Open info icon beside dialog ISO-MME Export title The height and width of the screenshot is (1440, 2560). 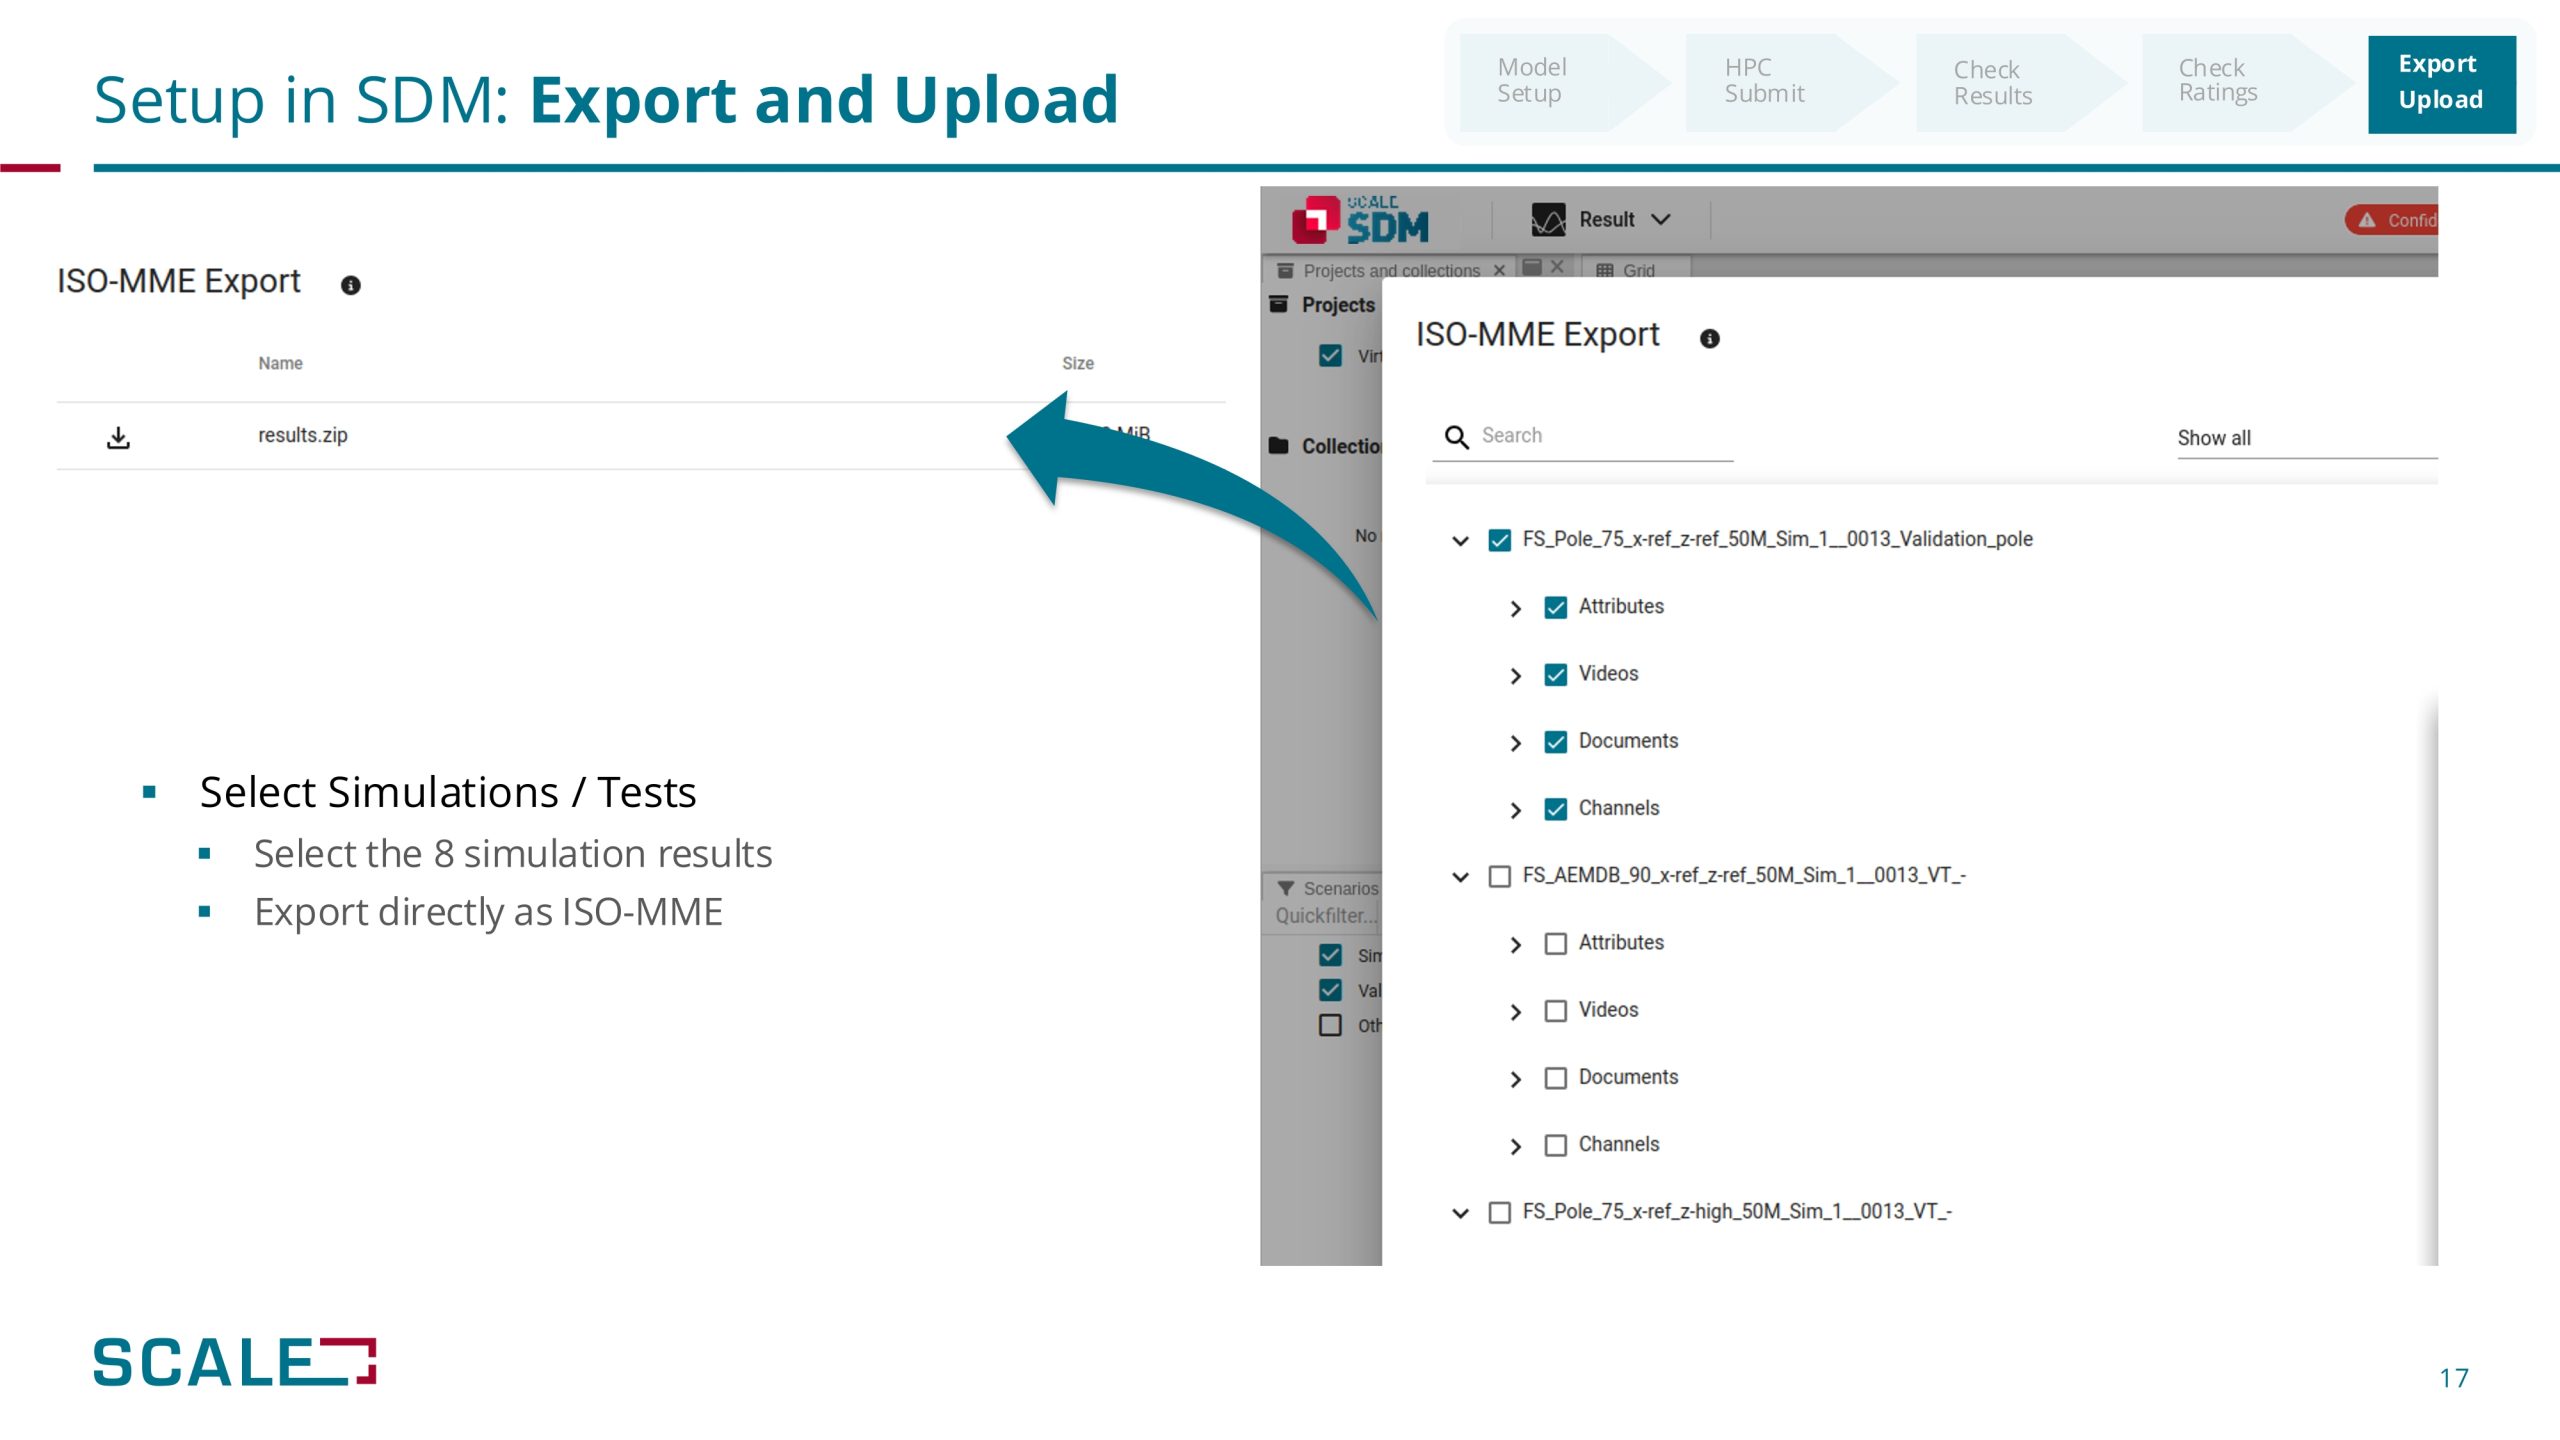click(x=1710, y=339)
